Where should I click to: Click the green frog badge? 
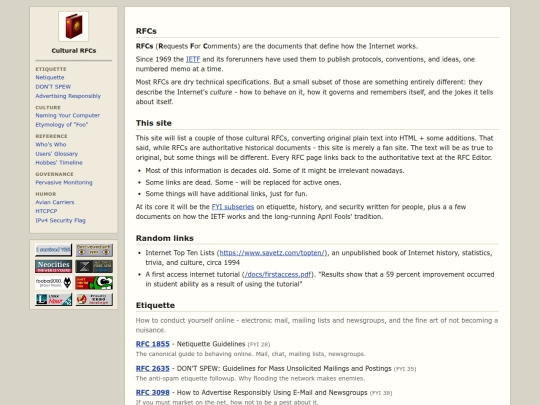[94, 283]
